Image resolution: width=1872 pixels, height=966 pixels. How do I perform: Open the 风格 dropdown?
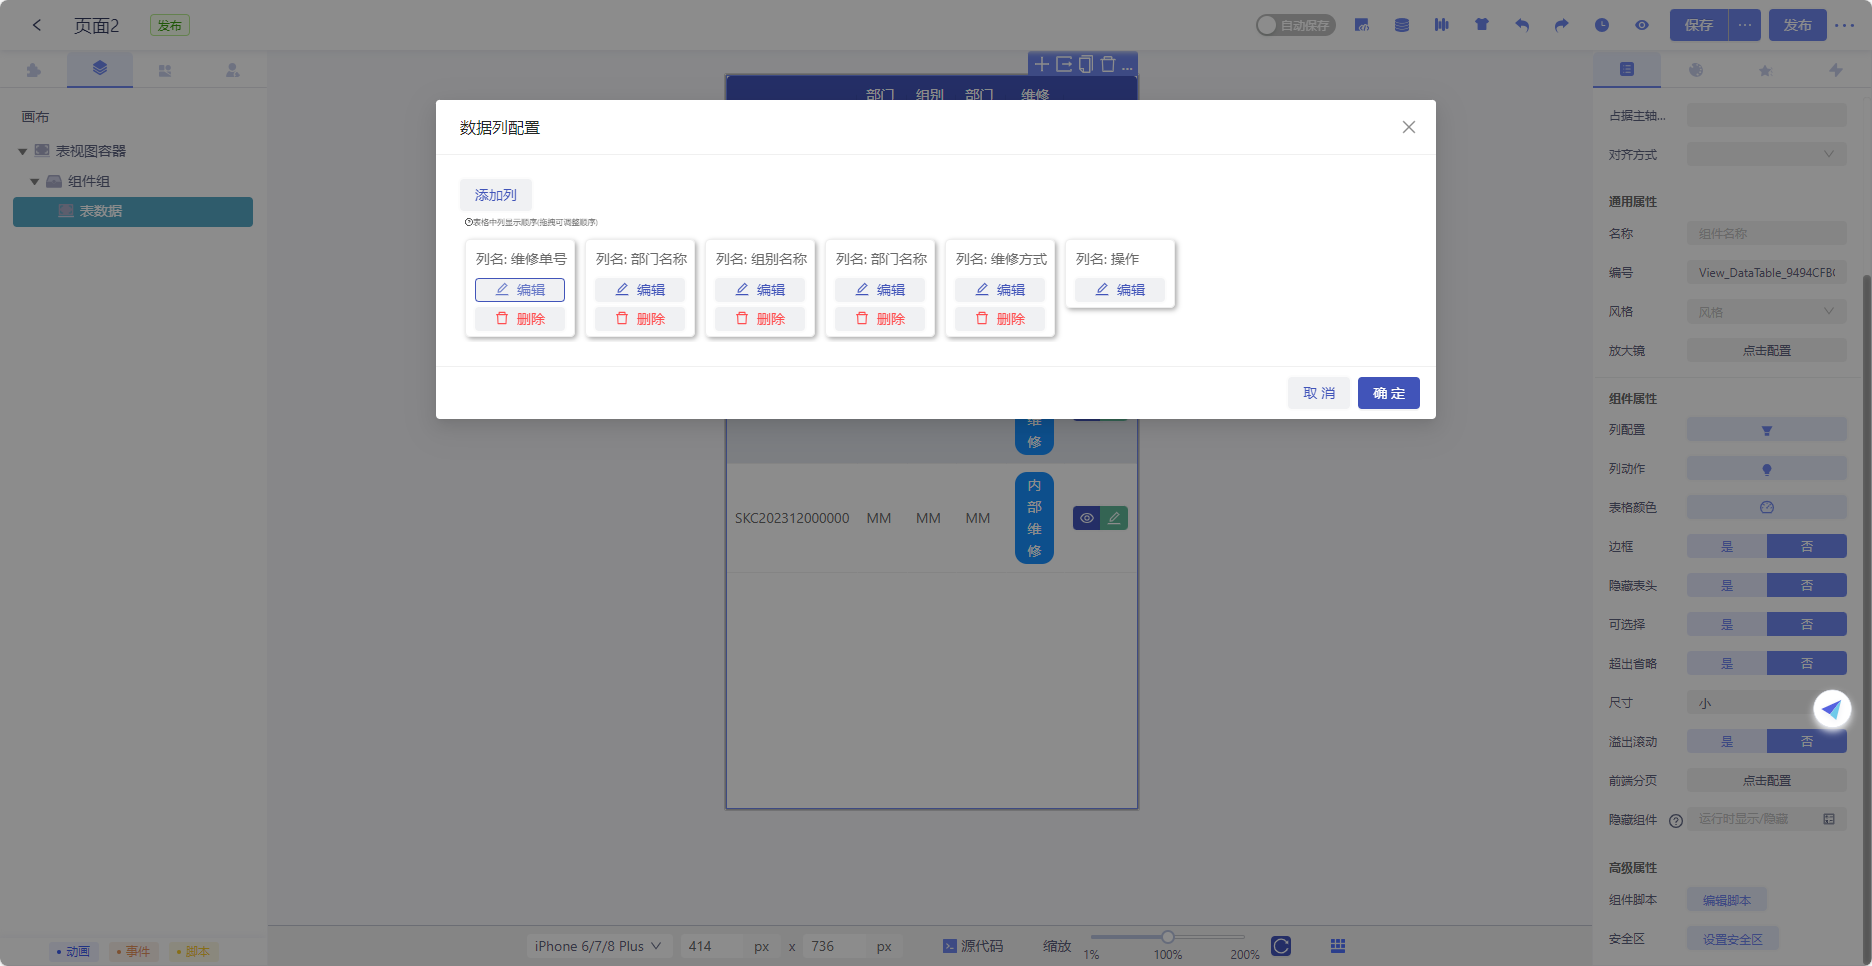tap(1767, 312)
